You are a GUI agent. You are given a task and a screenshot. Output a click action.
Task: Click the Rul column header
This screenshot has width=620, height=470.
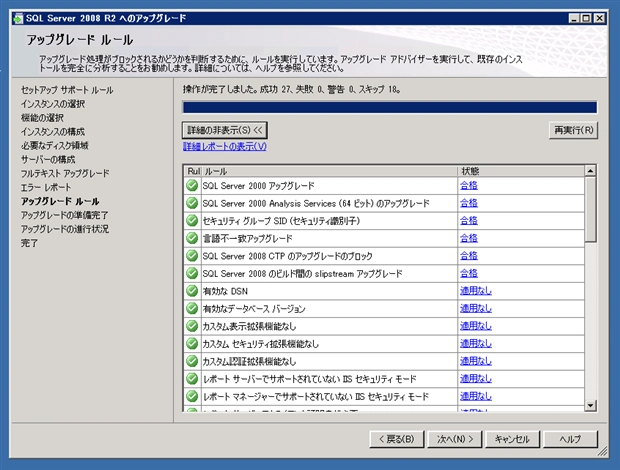(193, 171)
